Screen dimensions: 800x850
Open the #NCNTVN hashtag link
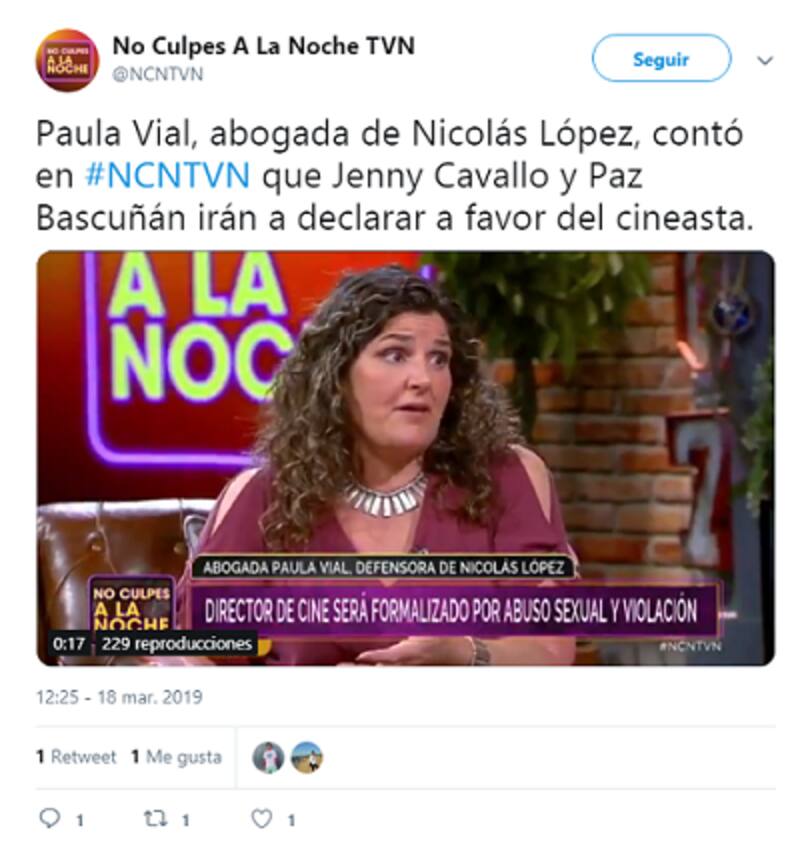(x=167, y=175)
